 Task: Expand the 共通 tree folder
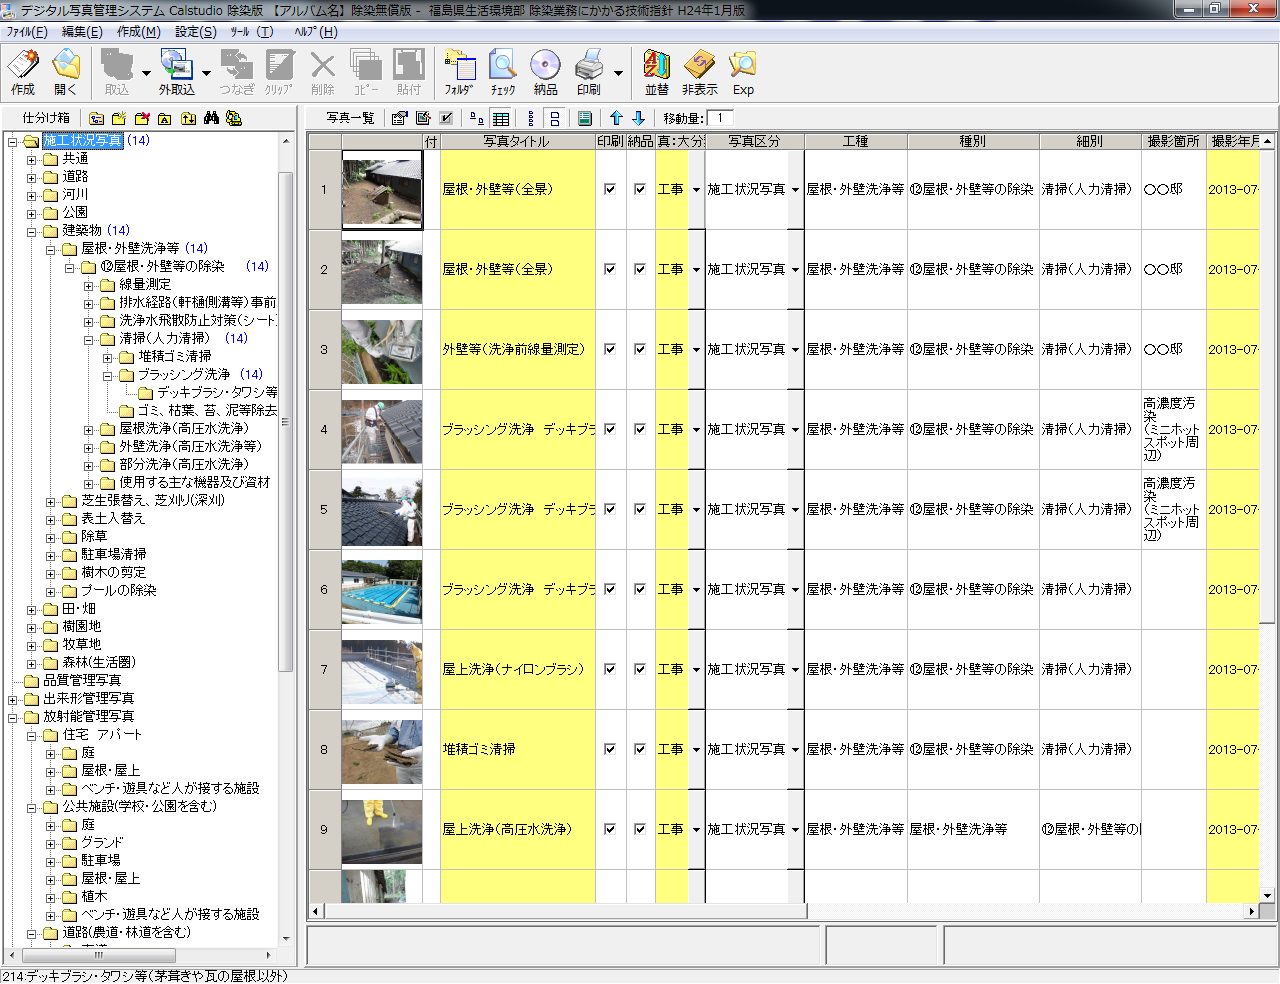[32, 159]
